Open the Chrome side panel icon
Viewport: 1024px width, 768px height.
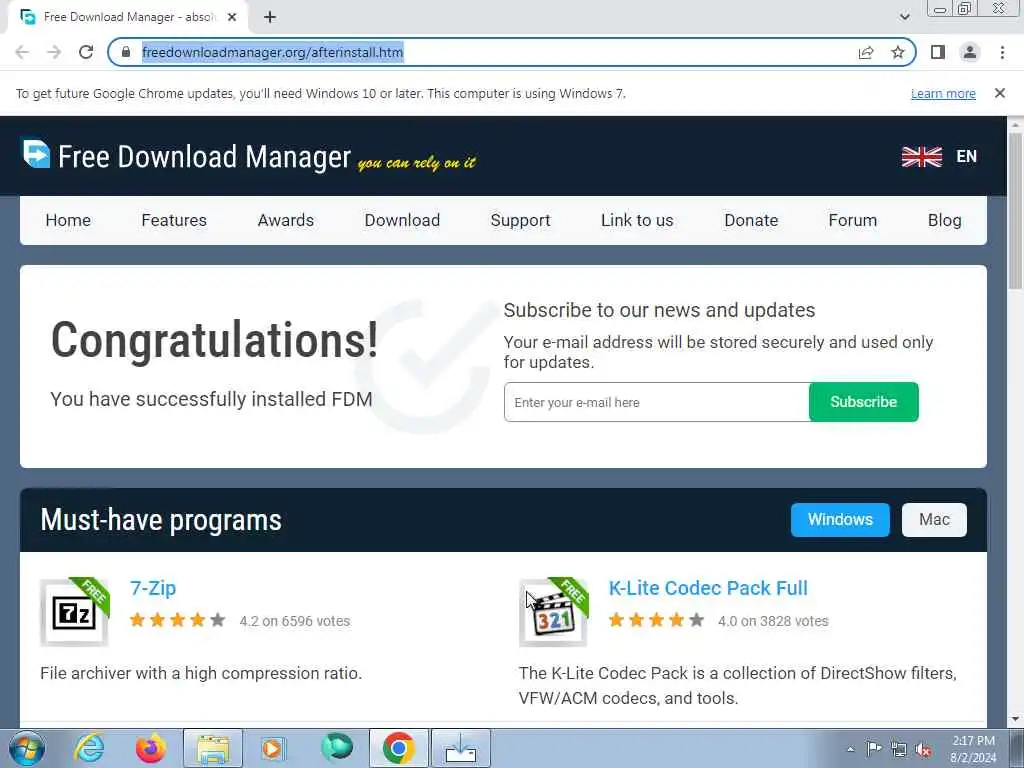click(x=938, y=52)
